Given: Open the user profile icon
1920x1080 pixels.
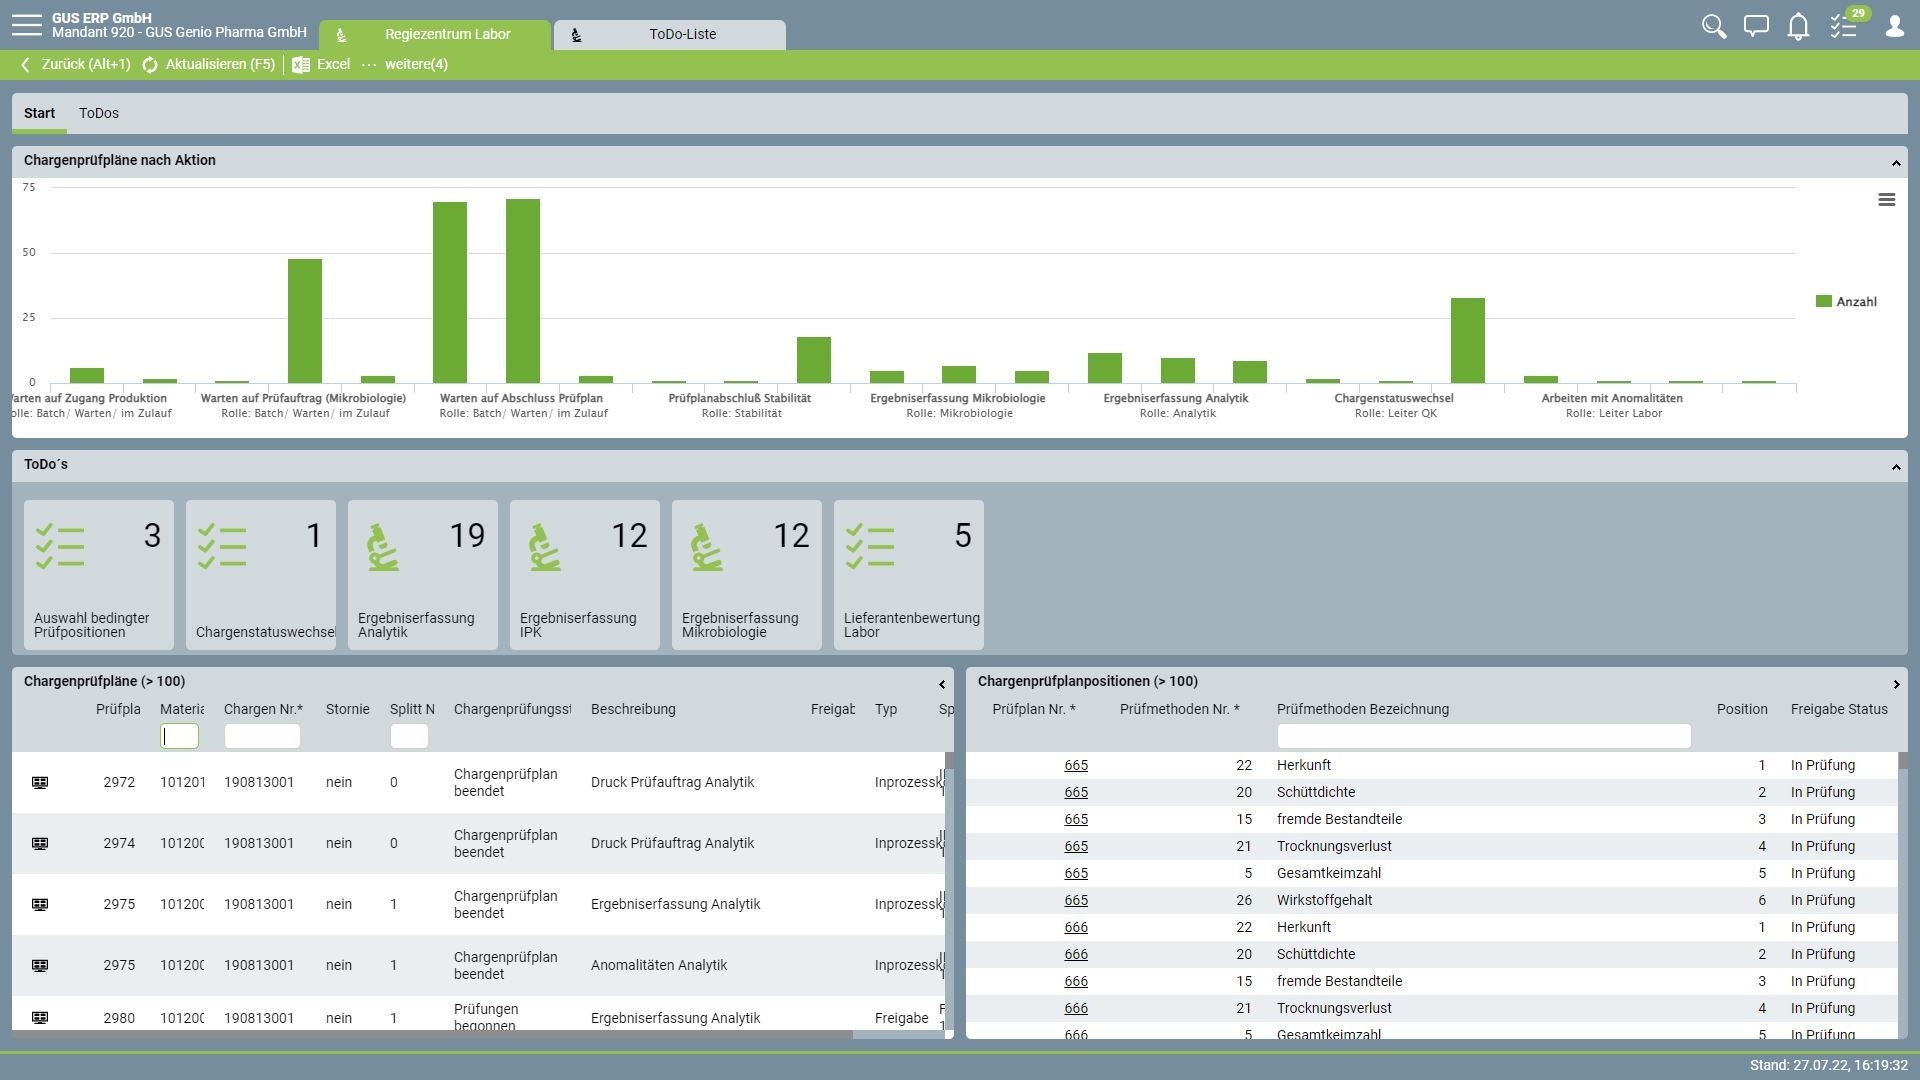Looking at the screenshot, I should 1894,26.
